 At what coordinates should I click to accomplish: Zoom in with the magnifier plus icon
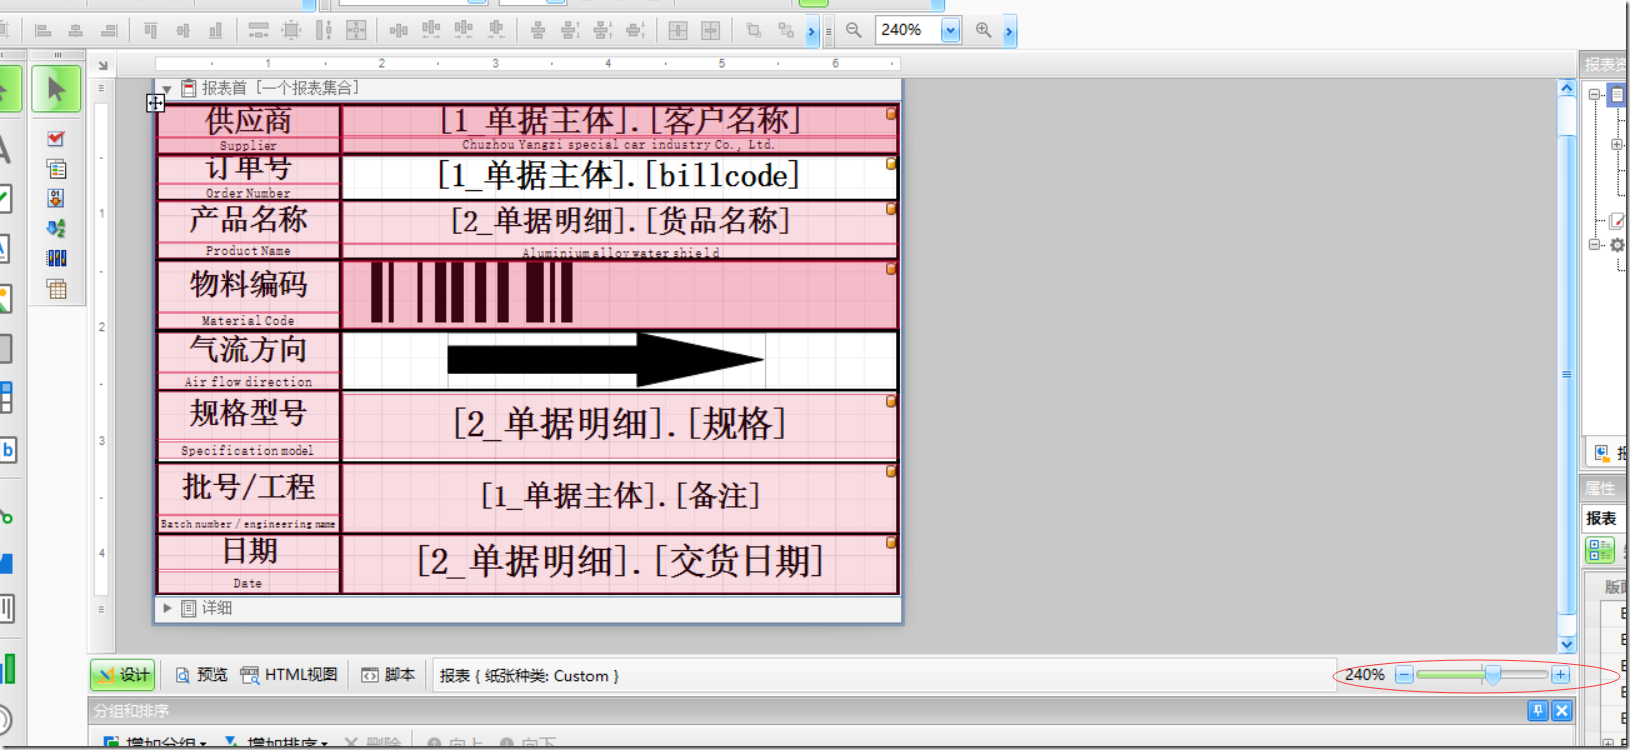[x=984, y=31]
